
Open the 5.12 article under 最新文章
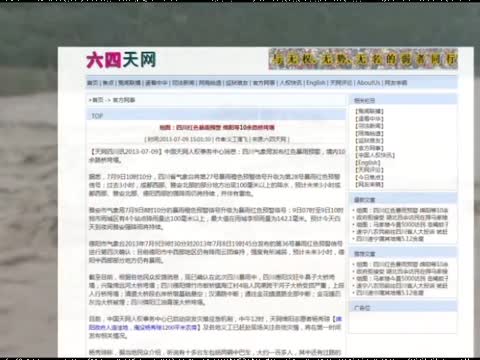390,239
